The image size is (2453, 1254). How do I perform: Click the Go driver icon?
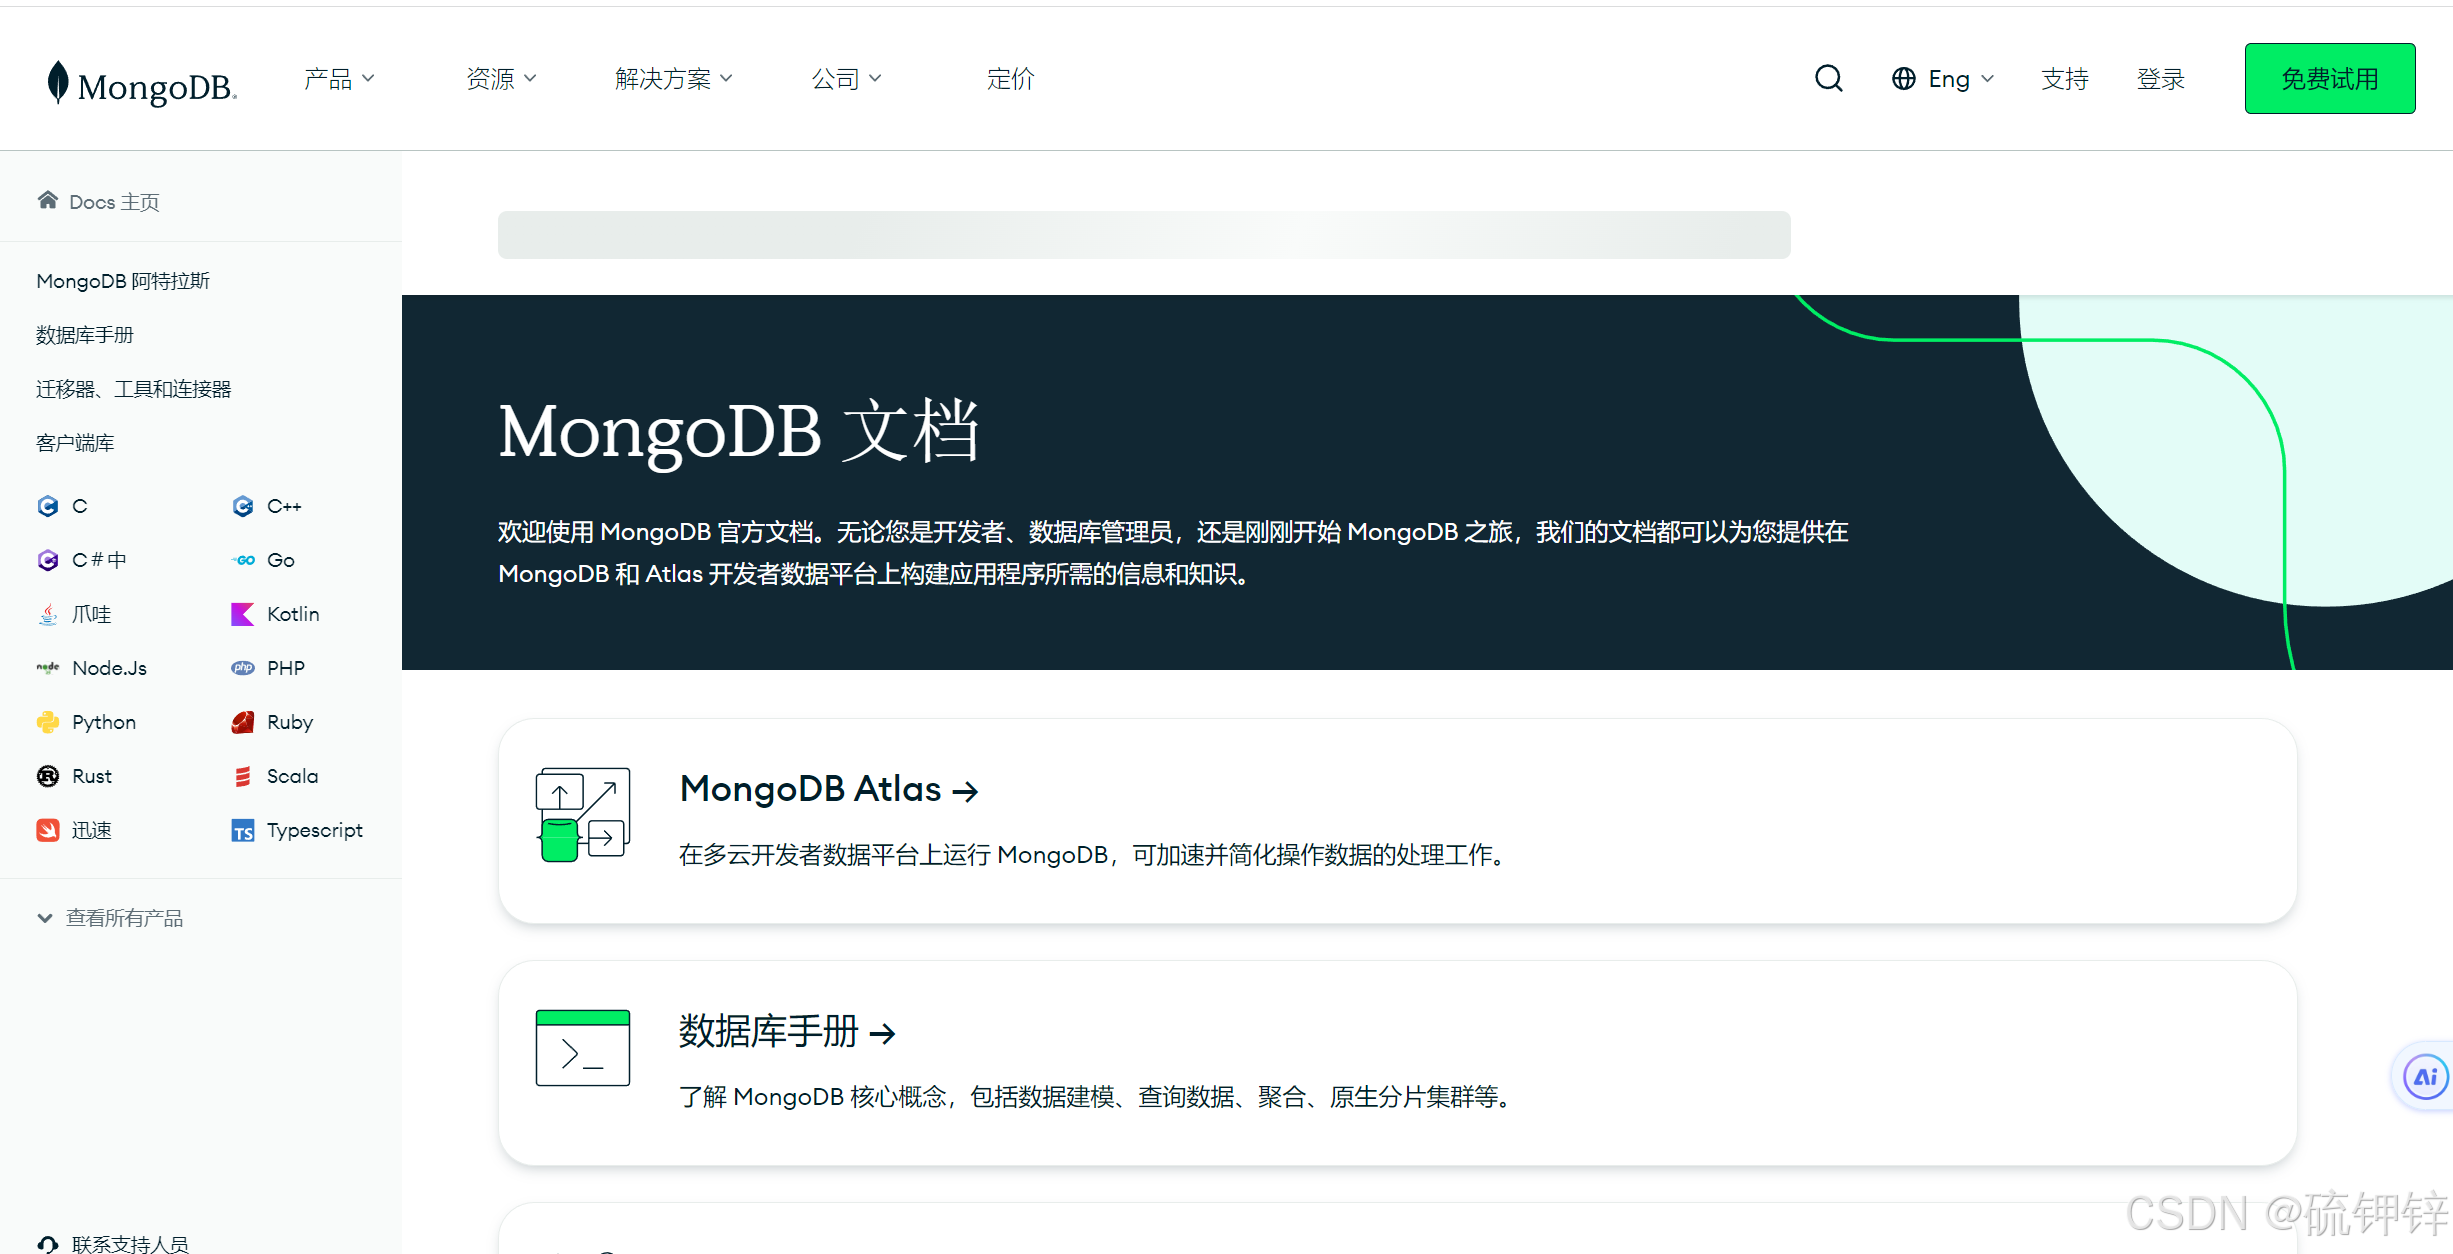point(241,559)
